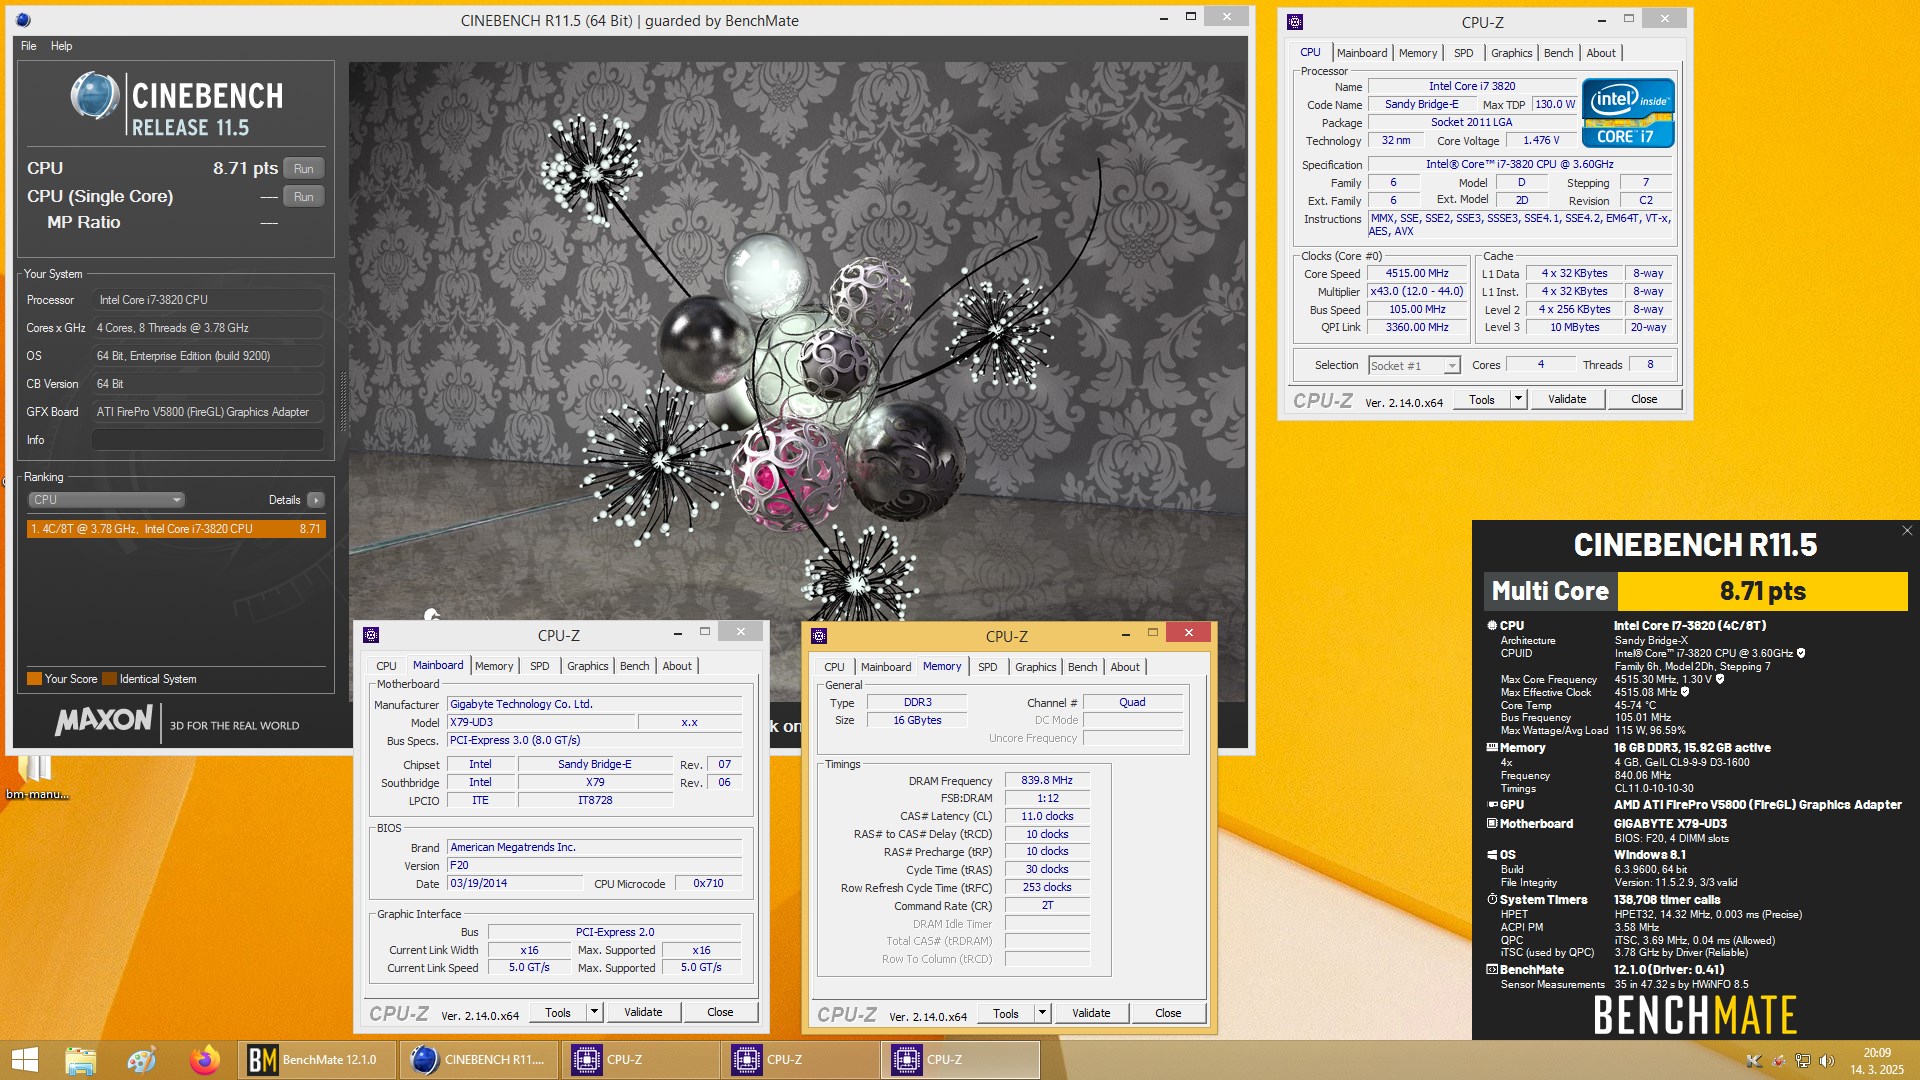Viewport: 1920px width, 1080px height.
Task: Open the volume speaker tray icon
Action: coord(1827,1061)
